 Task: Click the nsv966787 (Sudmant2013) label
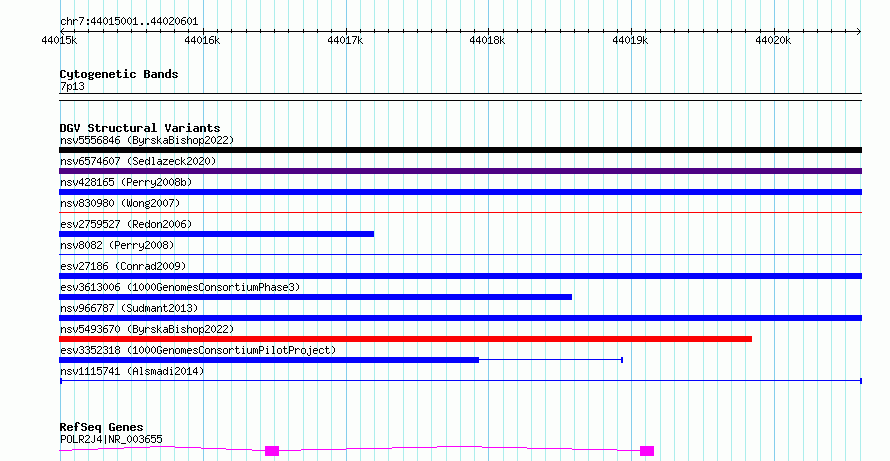(129, 308)
